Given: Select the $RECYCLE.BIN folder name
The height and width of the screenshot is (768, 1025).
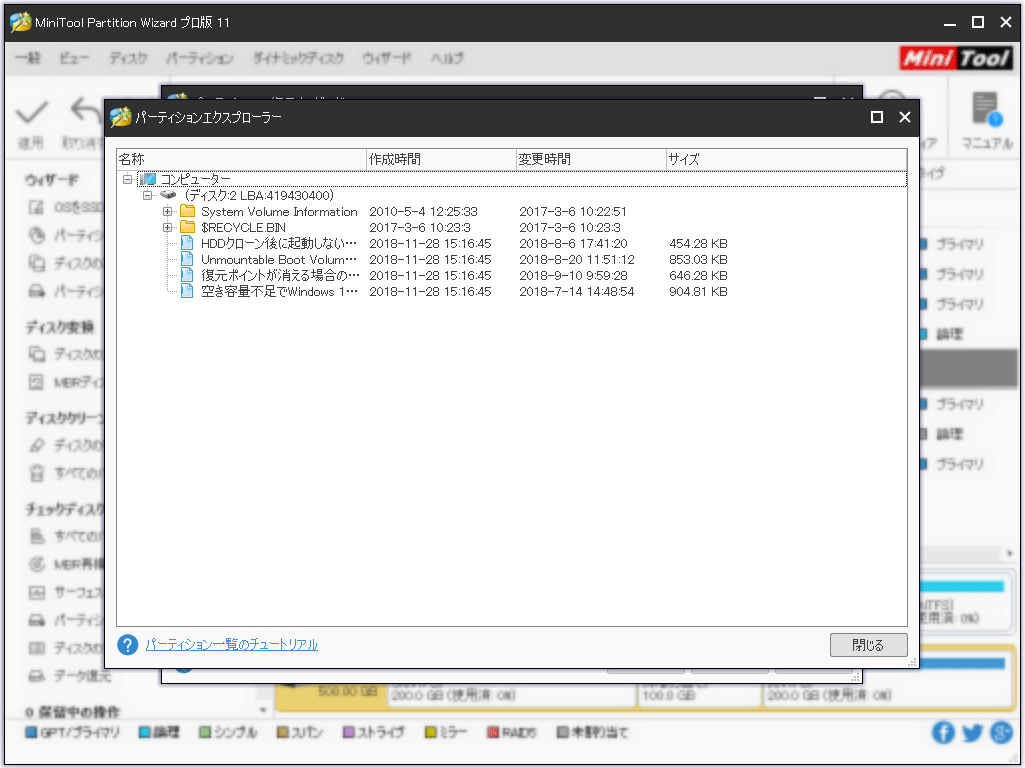Looking at the screenshot, I should [x=243, y=227].
